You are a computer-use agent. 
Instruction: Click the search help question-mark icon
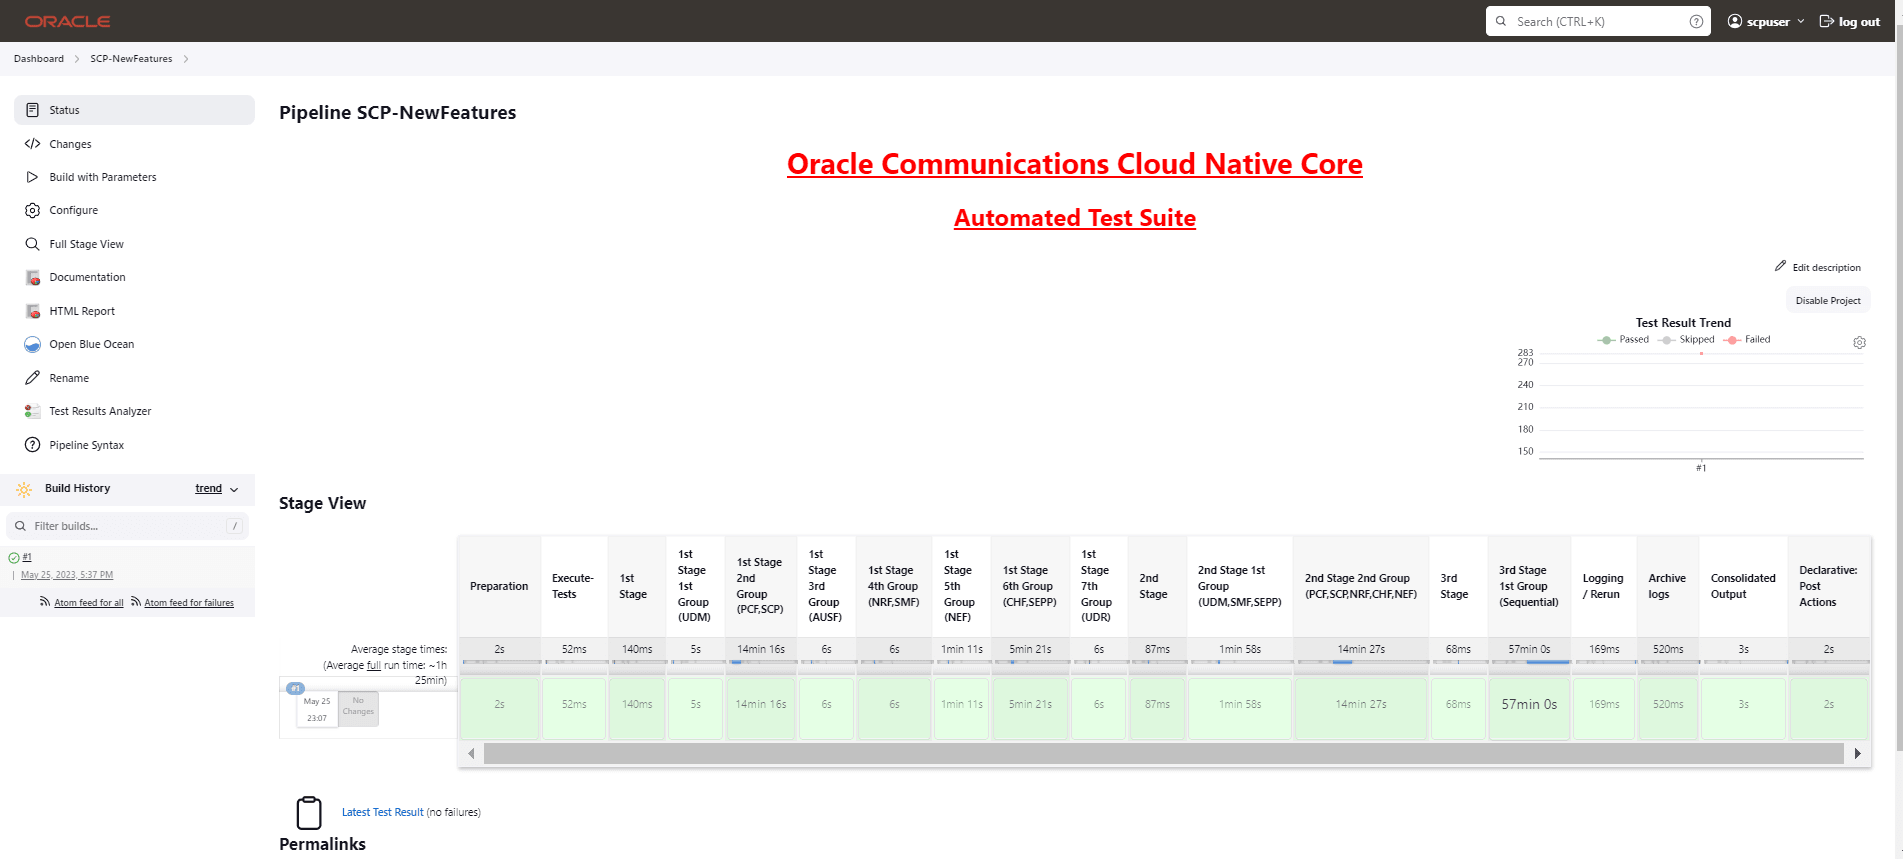[x=1696, y=21]
